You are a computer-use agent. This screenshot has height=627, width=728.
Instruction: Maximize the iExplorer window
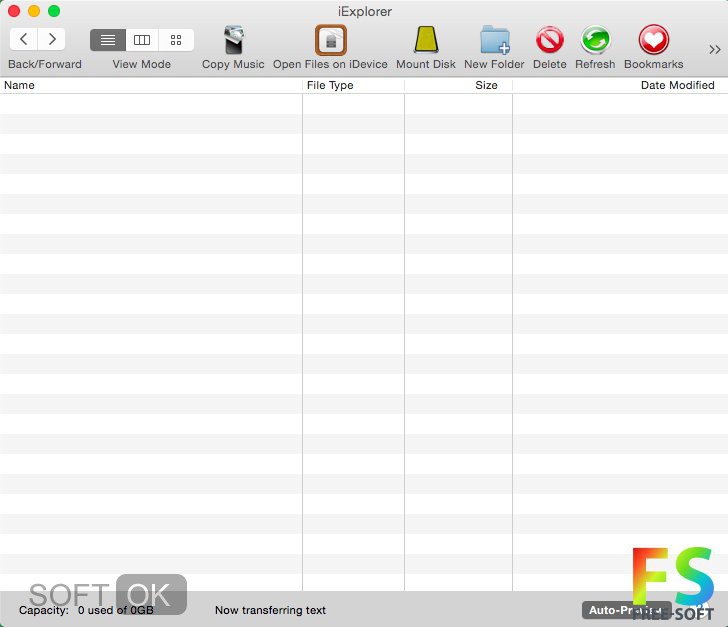point(54,11)
